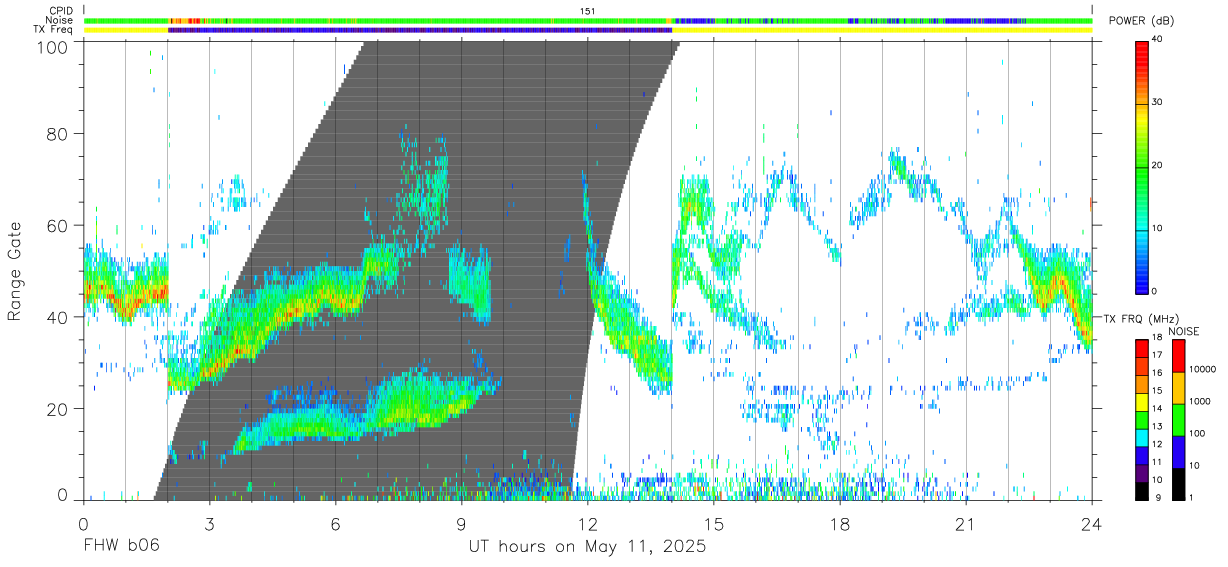The image size is (1228, 567).
Task: Click the TX frequency legend value 9
Action: (1156, 498)
